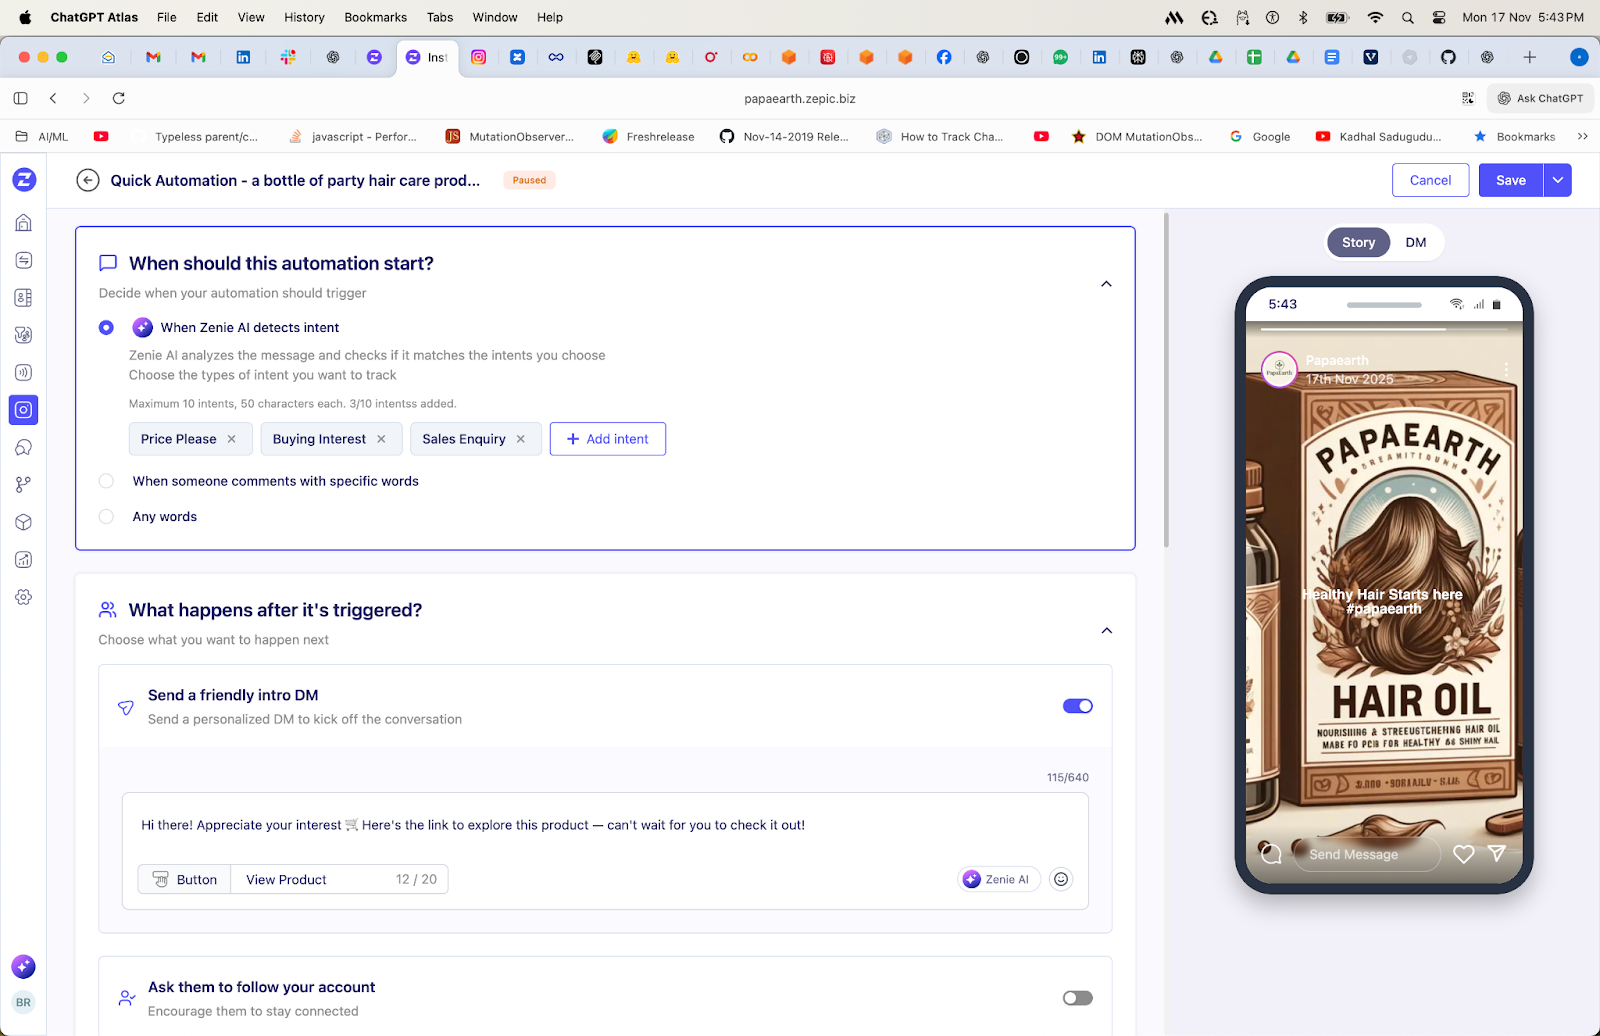Collapse When should this automation start section
Screen dimensions: 1600x1036
pos(1106,284)
